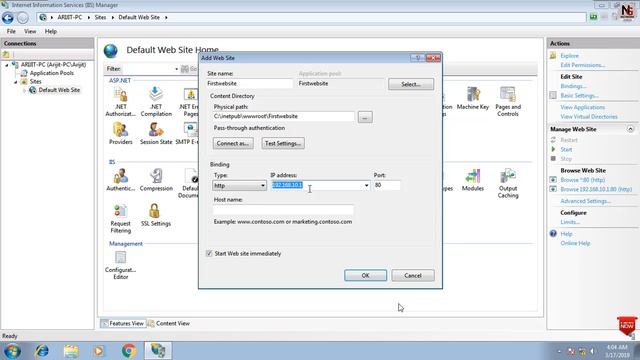The height and width of the screenshot is (360, 640).
Task: Click the Limits... link
Action: pyautogui.click(x=570, y=222)
